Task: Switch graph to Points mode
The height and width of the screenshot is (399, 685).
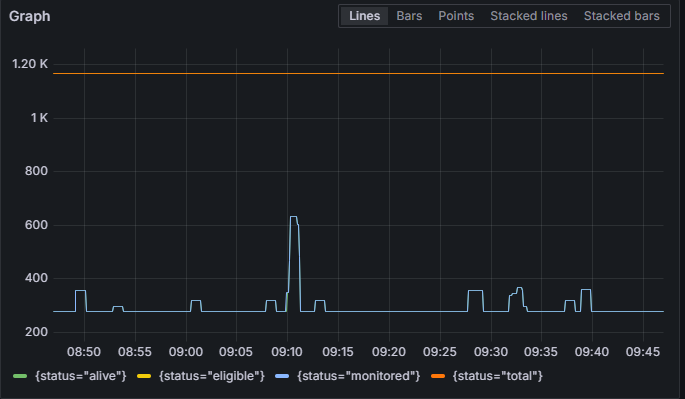Action: tap(456, 16)
